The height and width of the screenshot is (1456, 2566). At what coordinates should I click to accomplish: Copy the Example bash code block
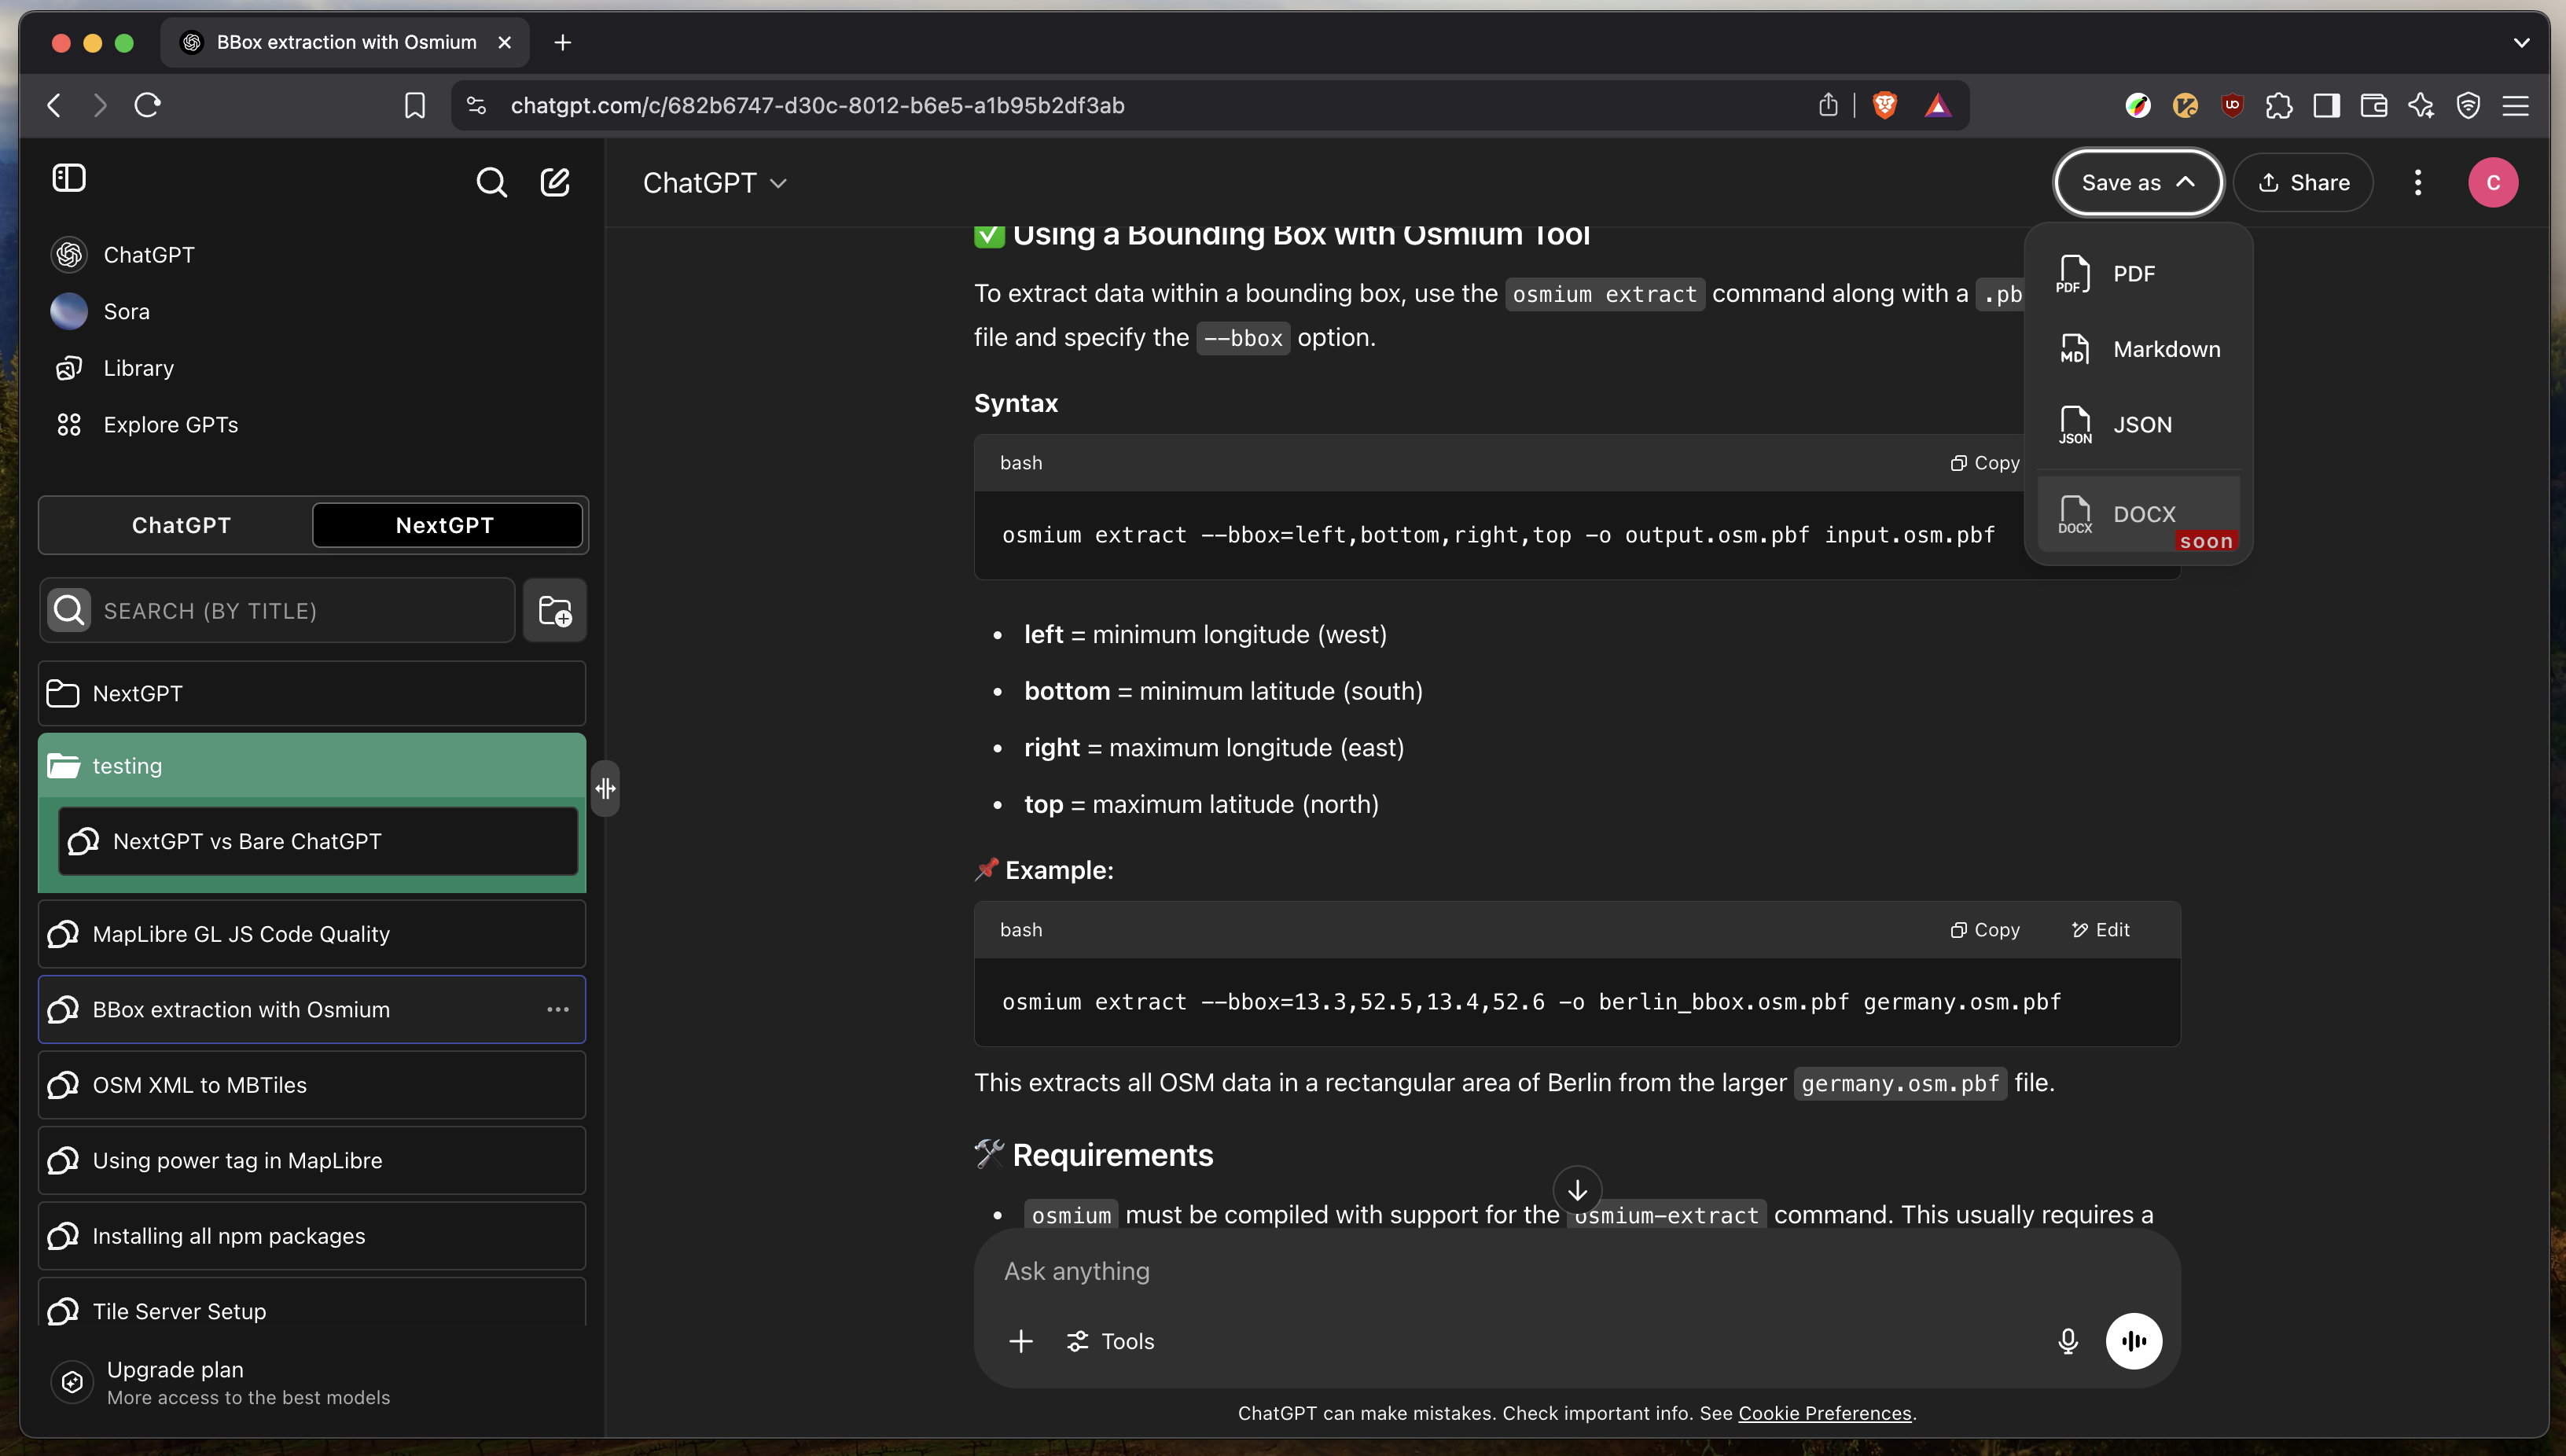[1985, 930]
